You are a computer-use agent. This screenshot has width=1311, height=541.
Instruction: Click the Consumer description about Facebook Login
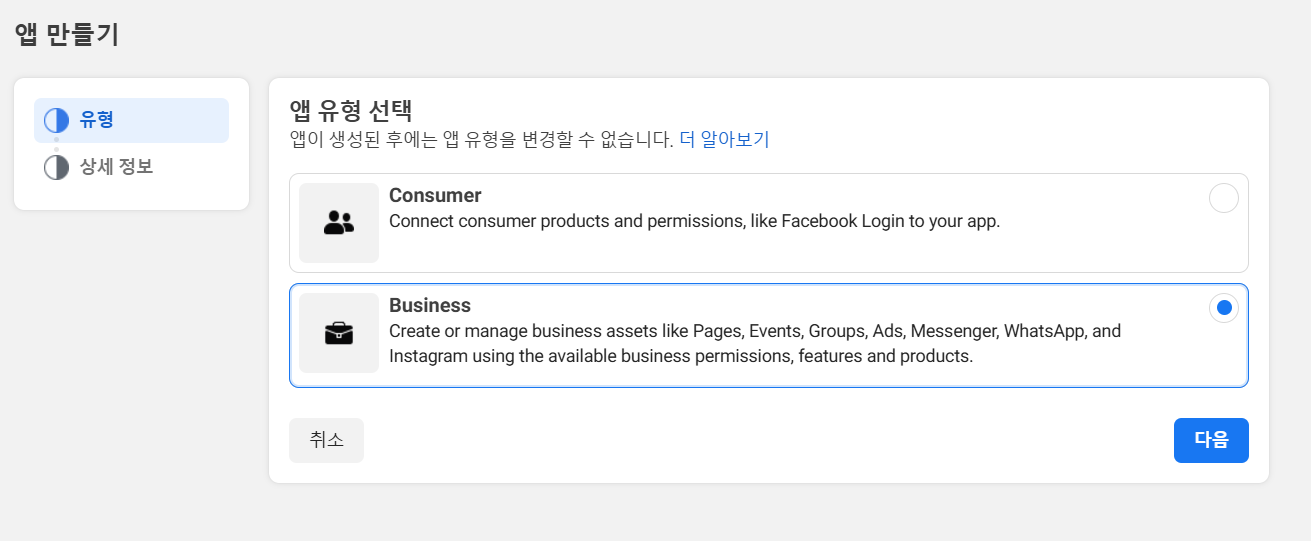(x=694, y=221)
